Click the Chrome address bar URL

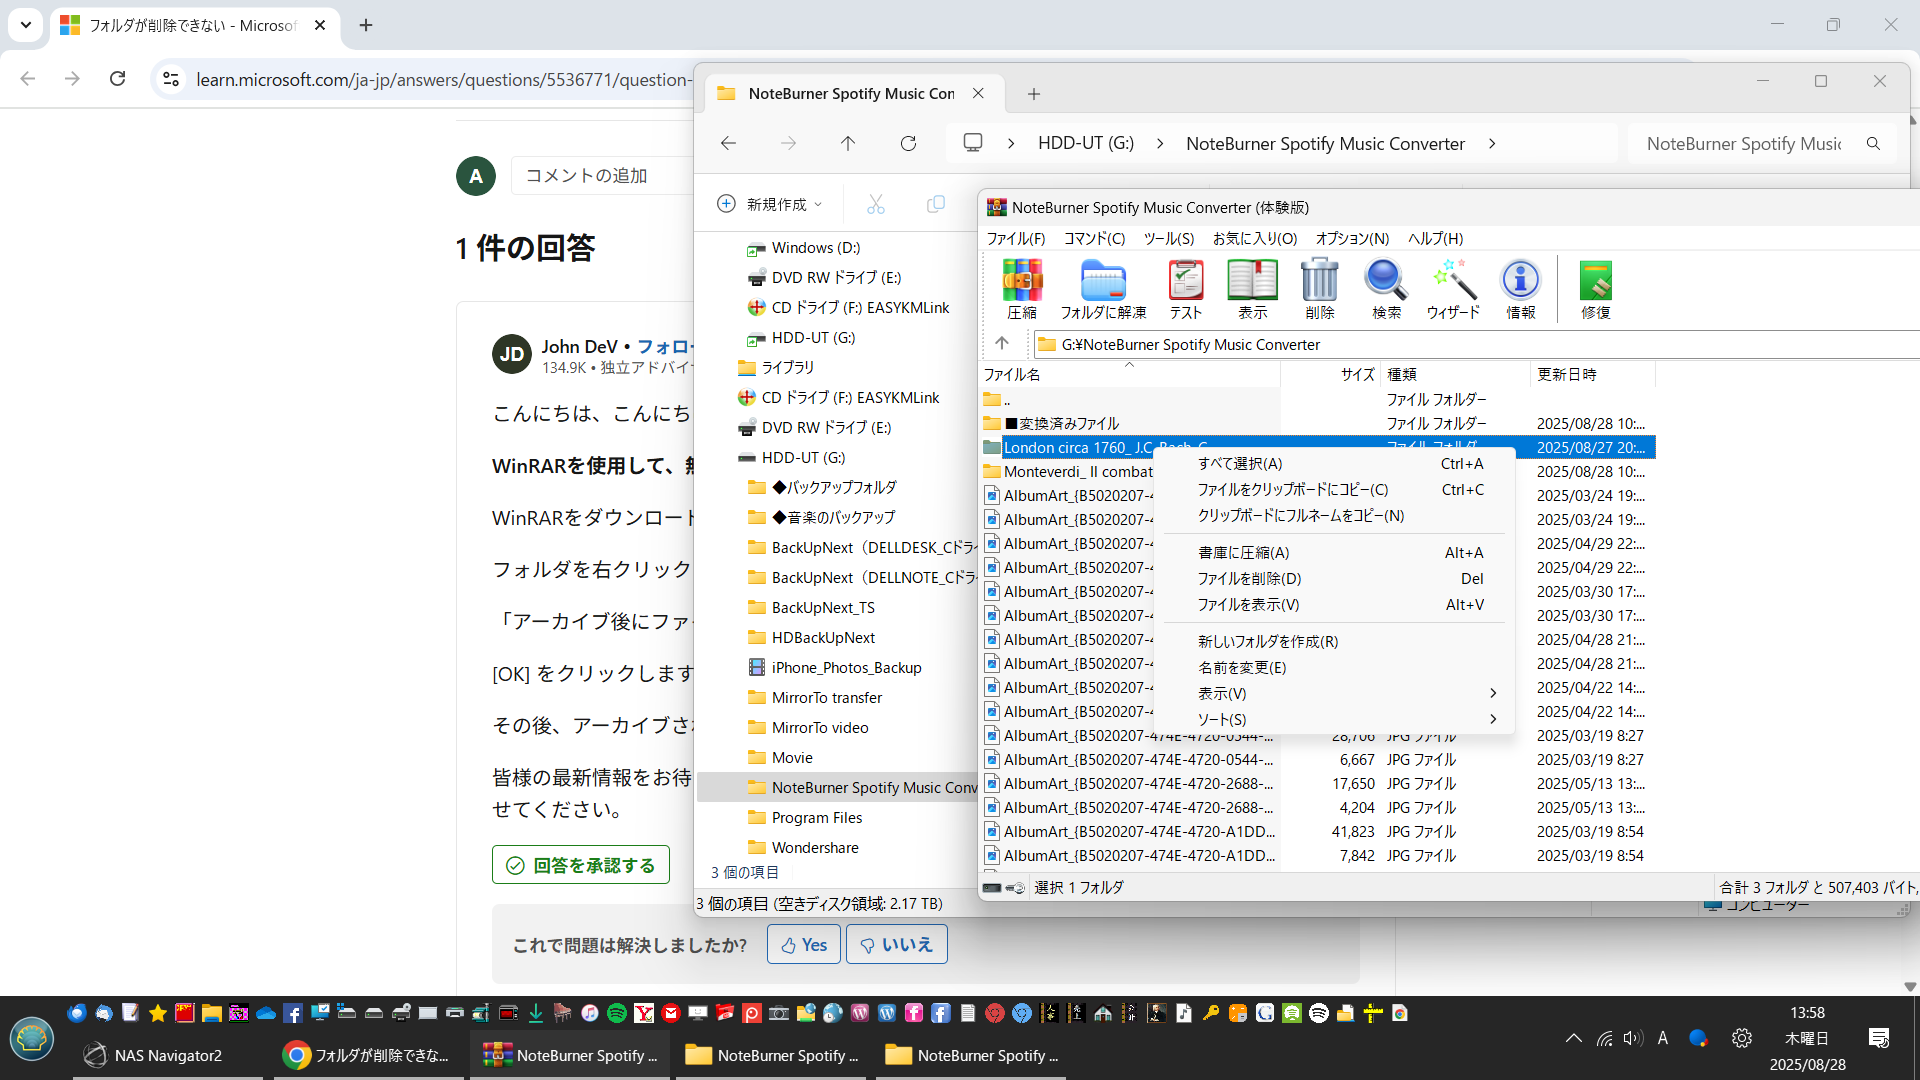pos(443,79)
